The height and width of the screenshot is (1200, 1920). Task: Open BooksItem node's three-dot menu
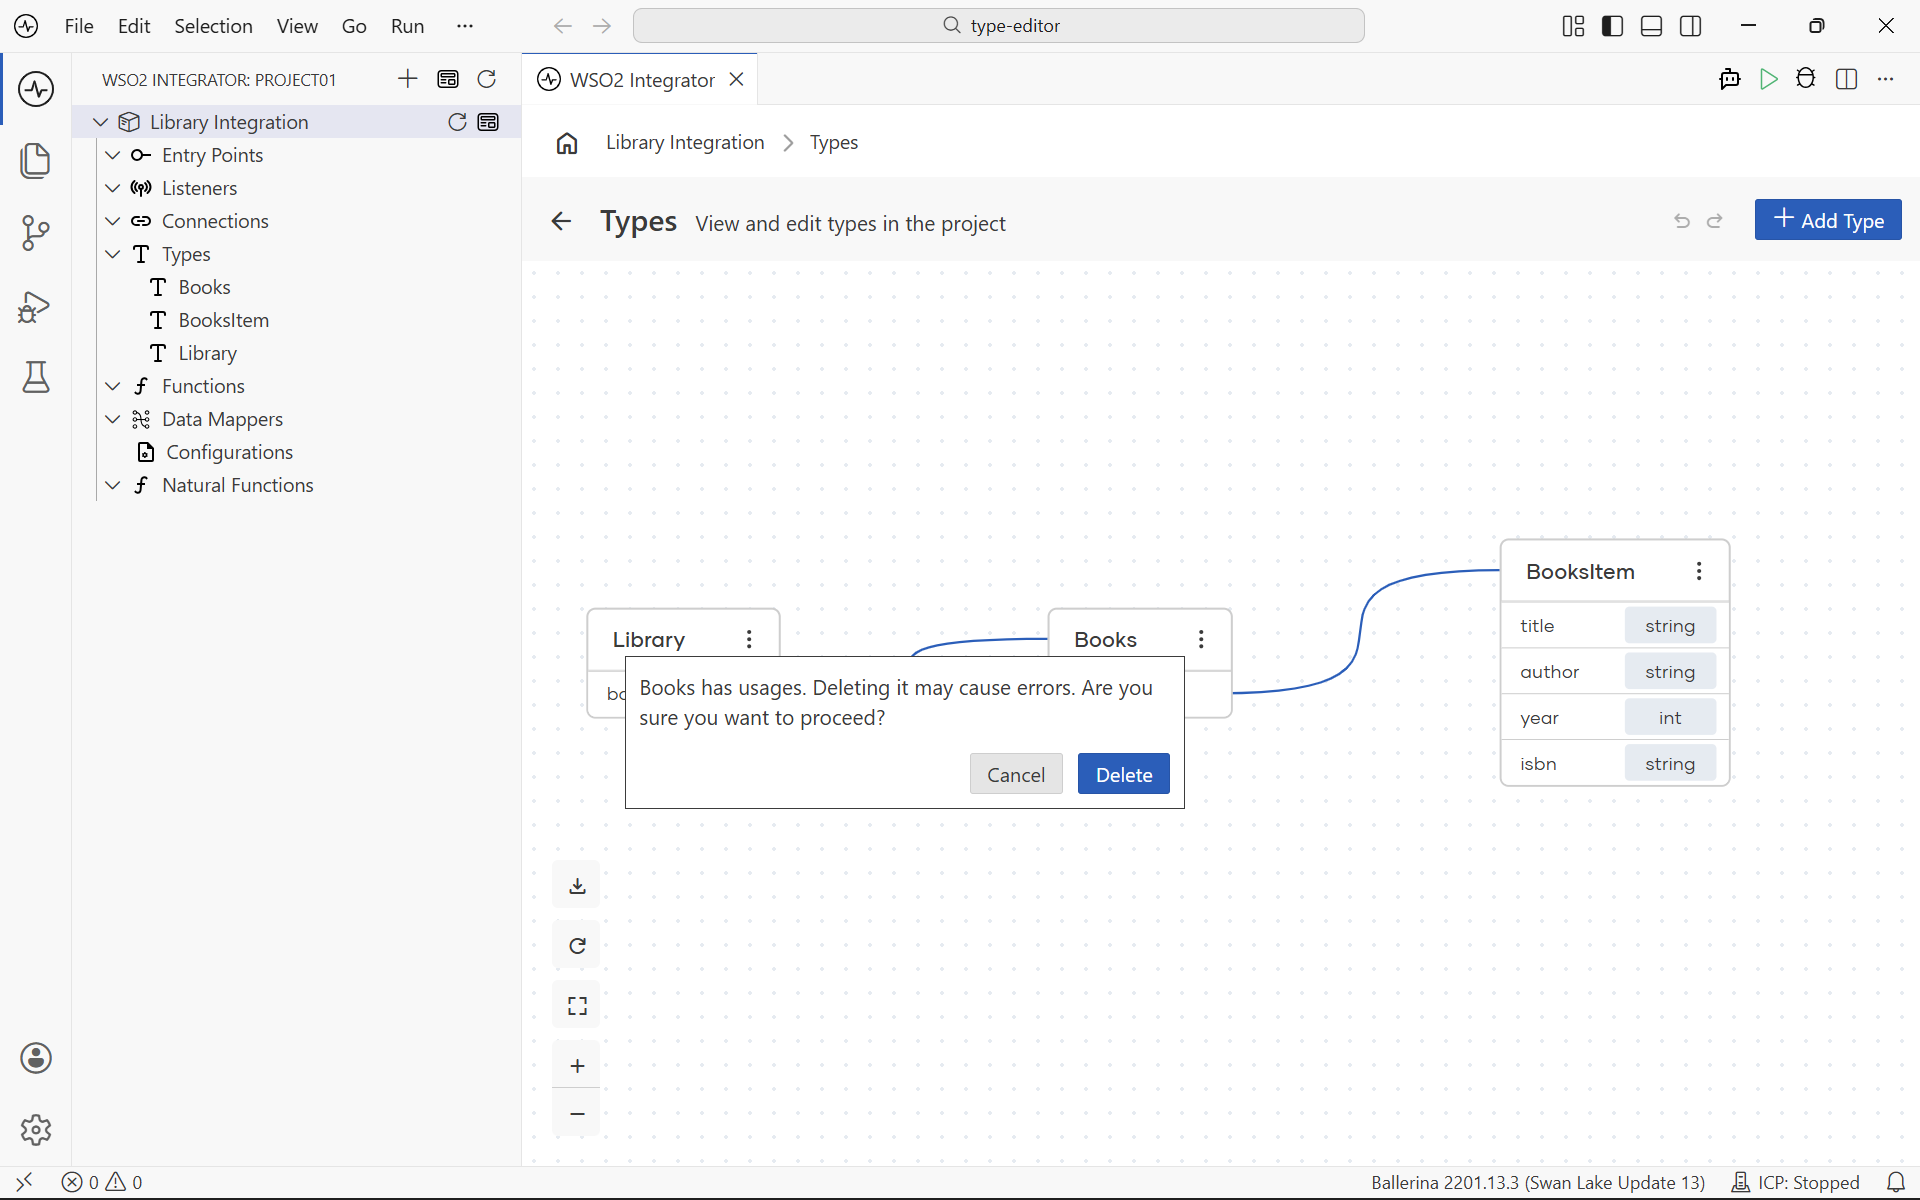(1699, 571)
